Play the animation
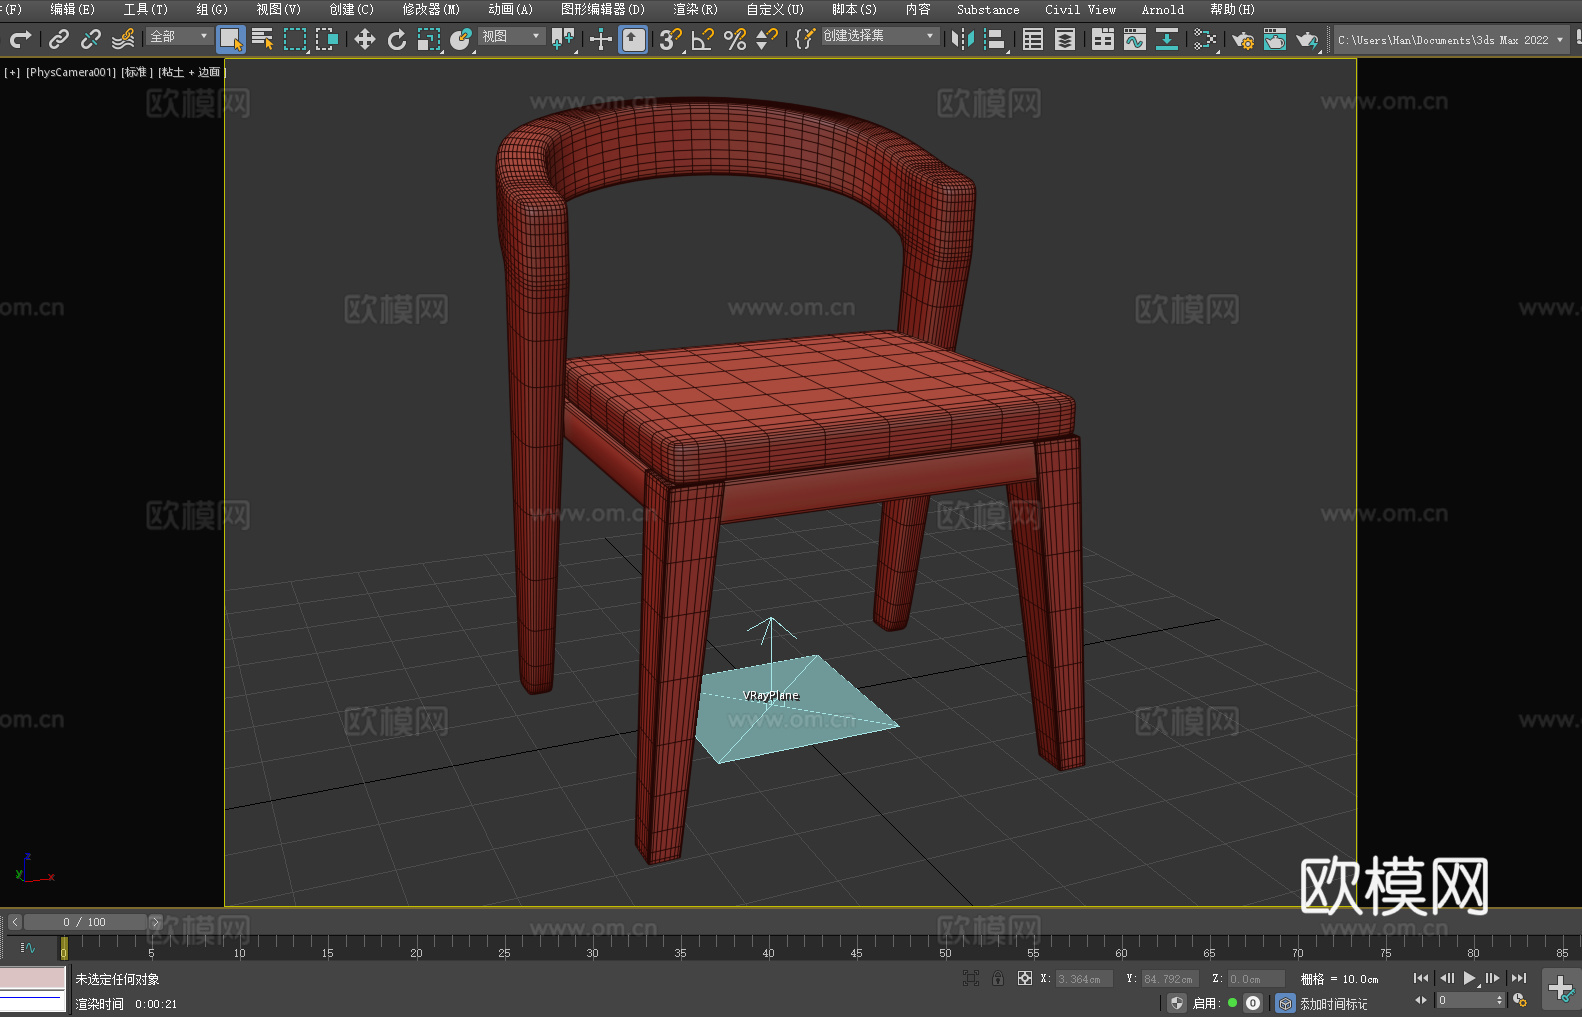 tap(1469, 978)
